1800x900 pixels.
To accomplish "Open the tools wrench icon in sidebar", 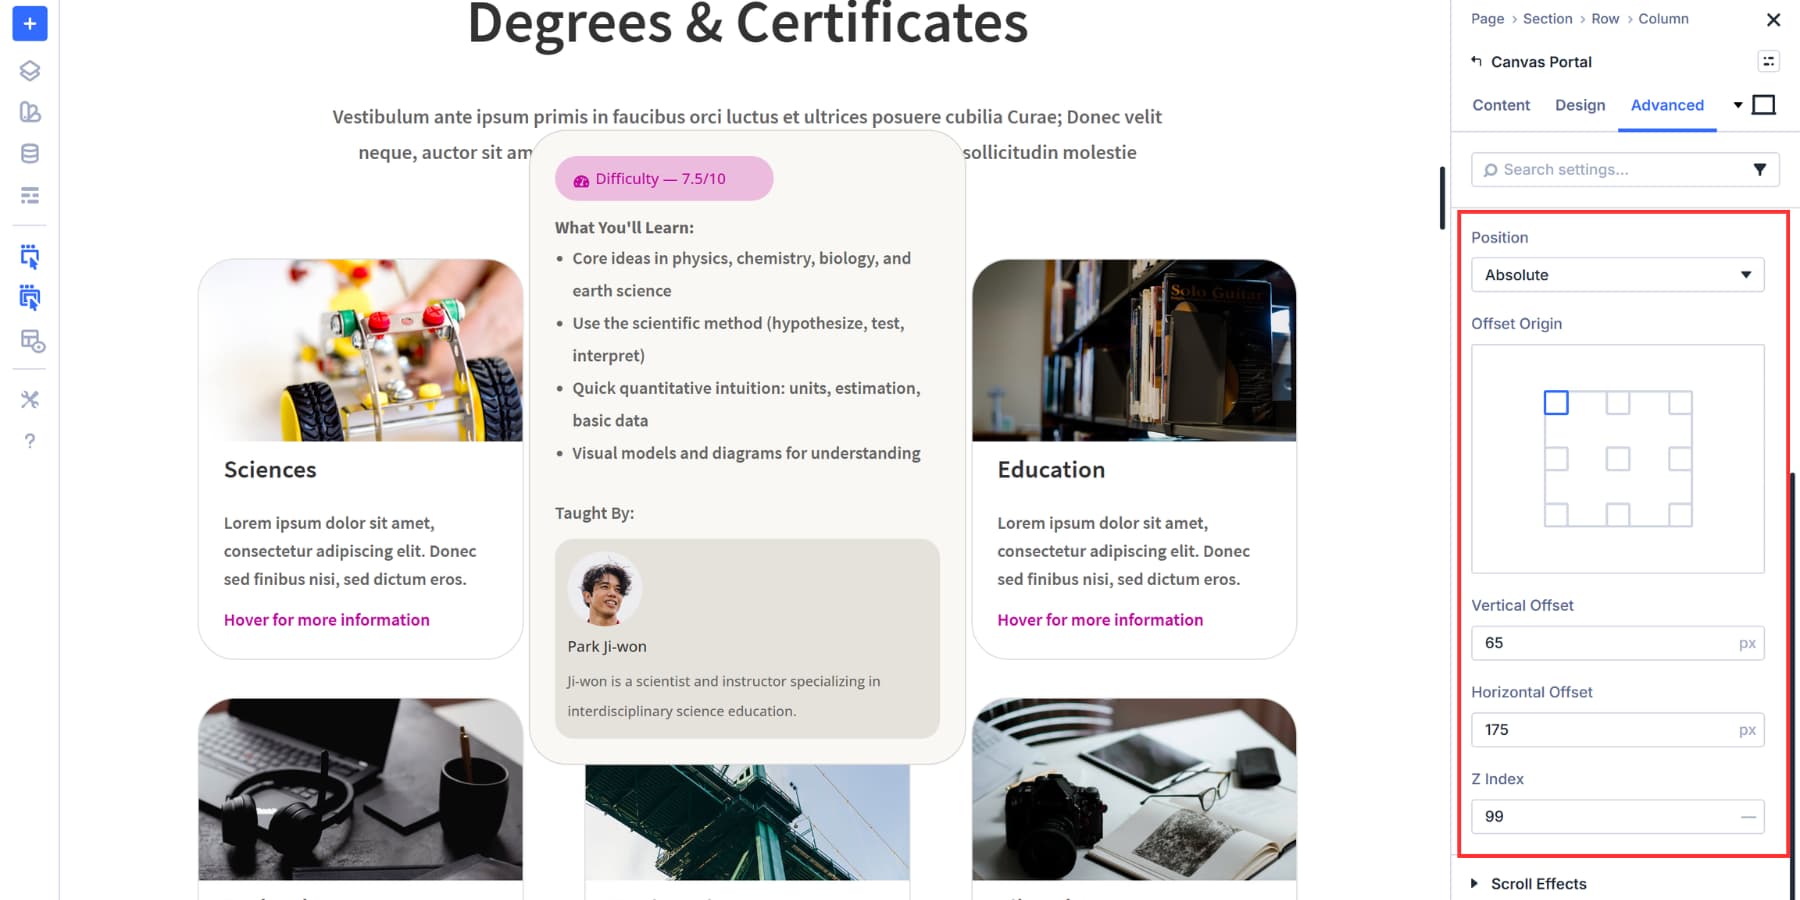I will coord(30,400).
